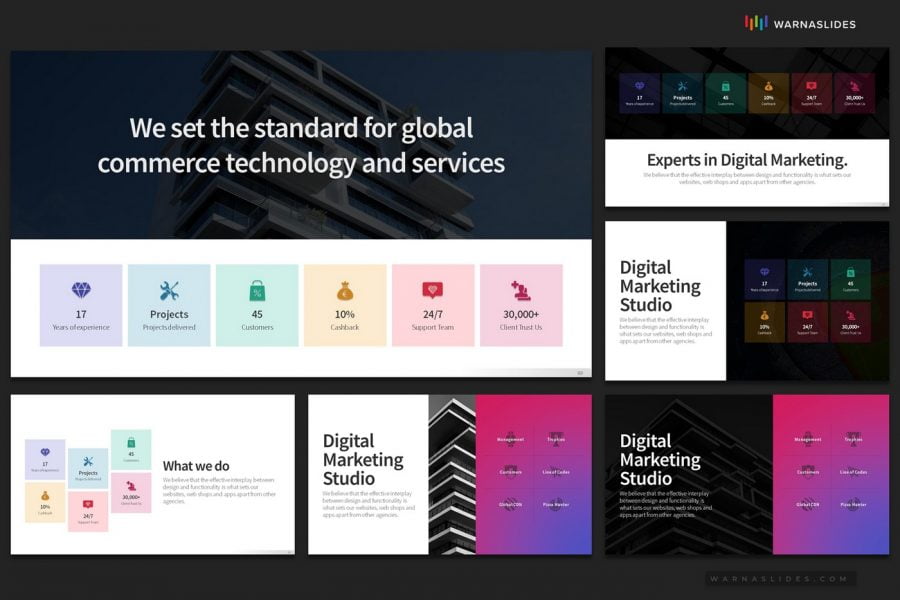Click the heart chat icon for 24/7 Support
Image resolution: width=900 pixels, height=600 pixels.
pyautogui.click(x=433, y=289)
